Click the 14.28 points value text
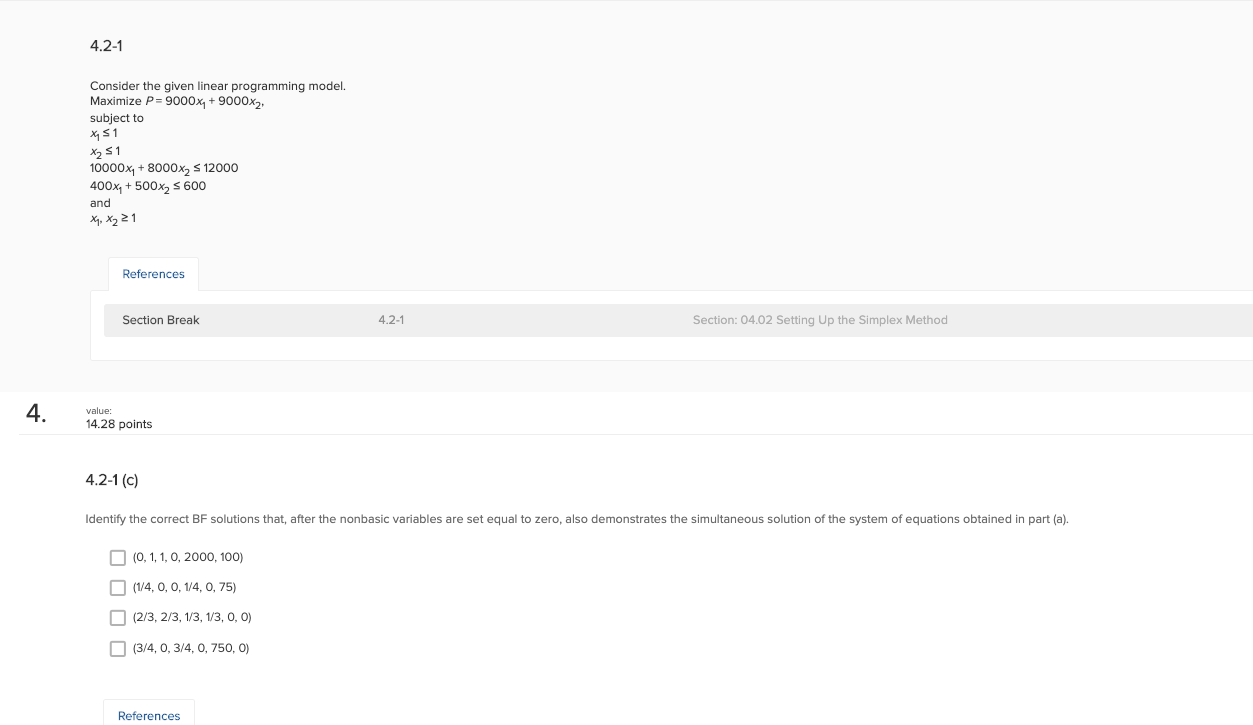Viewport: 1253px width, 725px height. (x=119, y=424)
